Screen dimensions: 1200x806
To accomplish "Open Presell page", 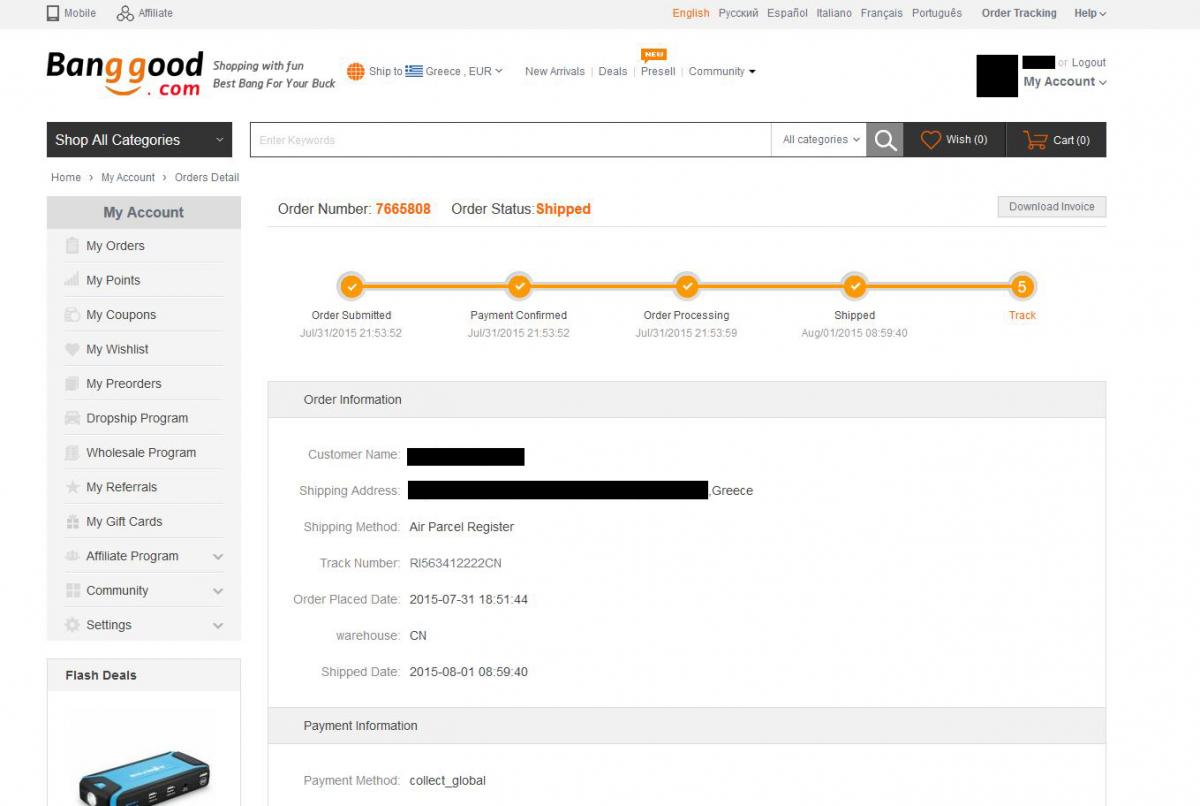I will [x=658, y=71].
